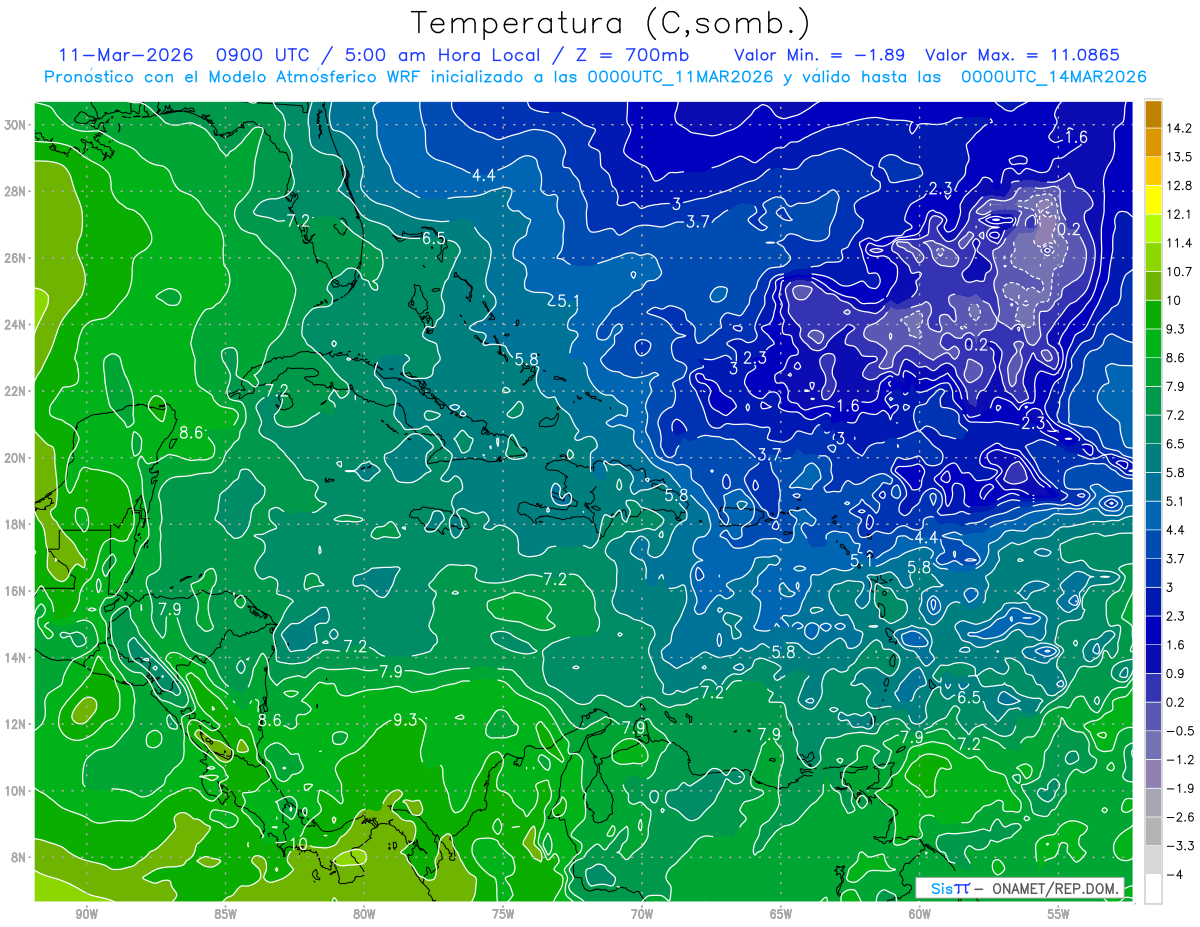
Task: Click the 90W longitude axis label
Action: tap(86, 914)
